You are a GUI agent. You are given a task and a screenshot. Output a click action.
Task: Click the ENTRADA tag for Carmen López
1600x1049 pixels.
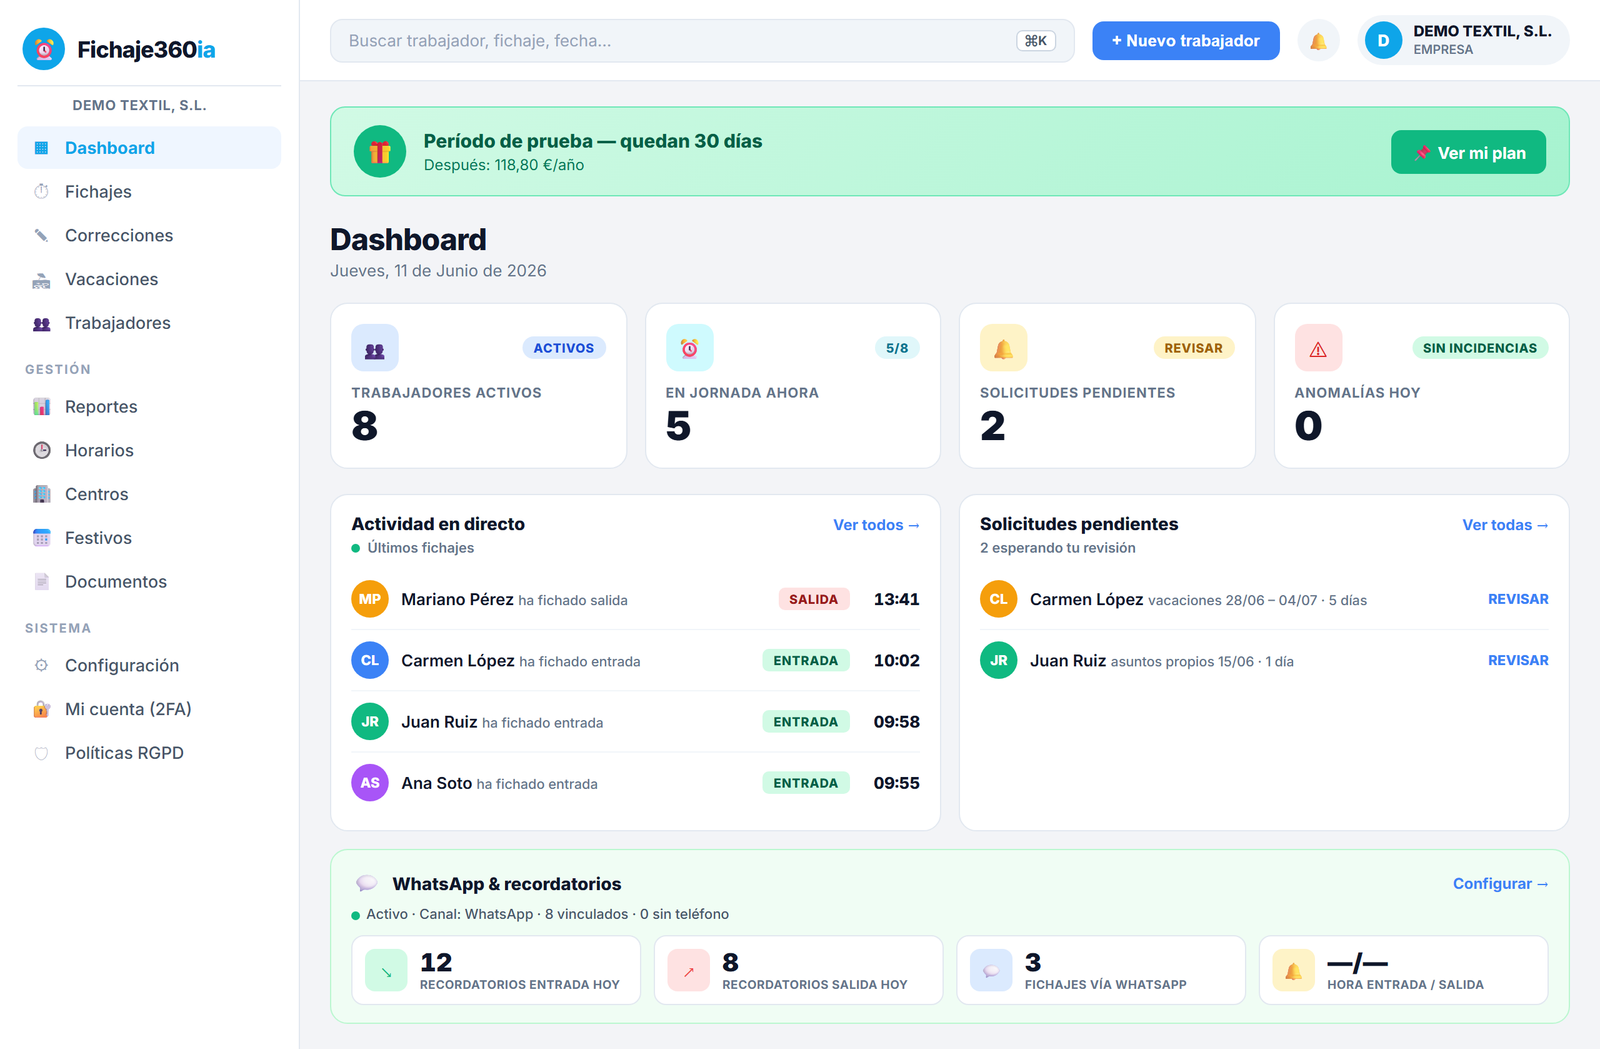[805, 660]
